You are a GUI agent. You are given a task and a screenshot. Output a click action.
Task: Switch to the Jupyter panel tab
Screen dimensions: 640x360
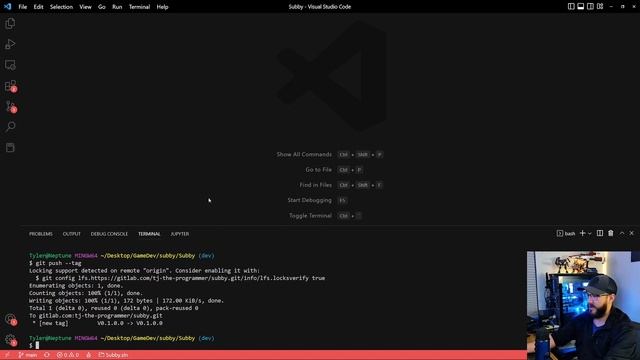click(x=180, y=234)
